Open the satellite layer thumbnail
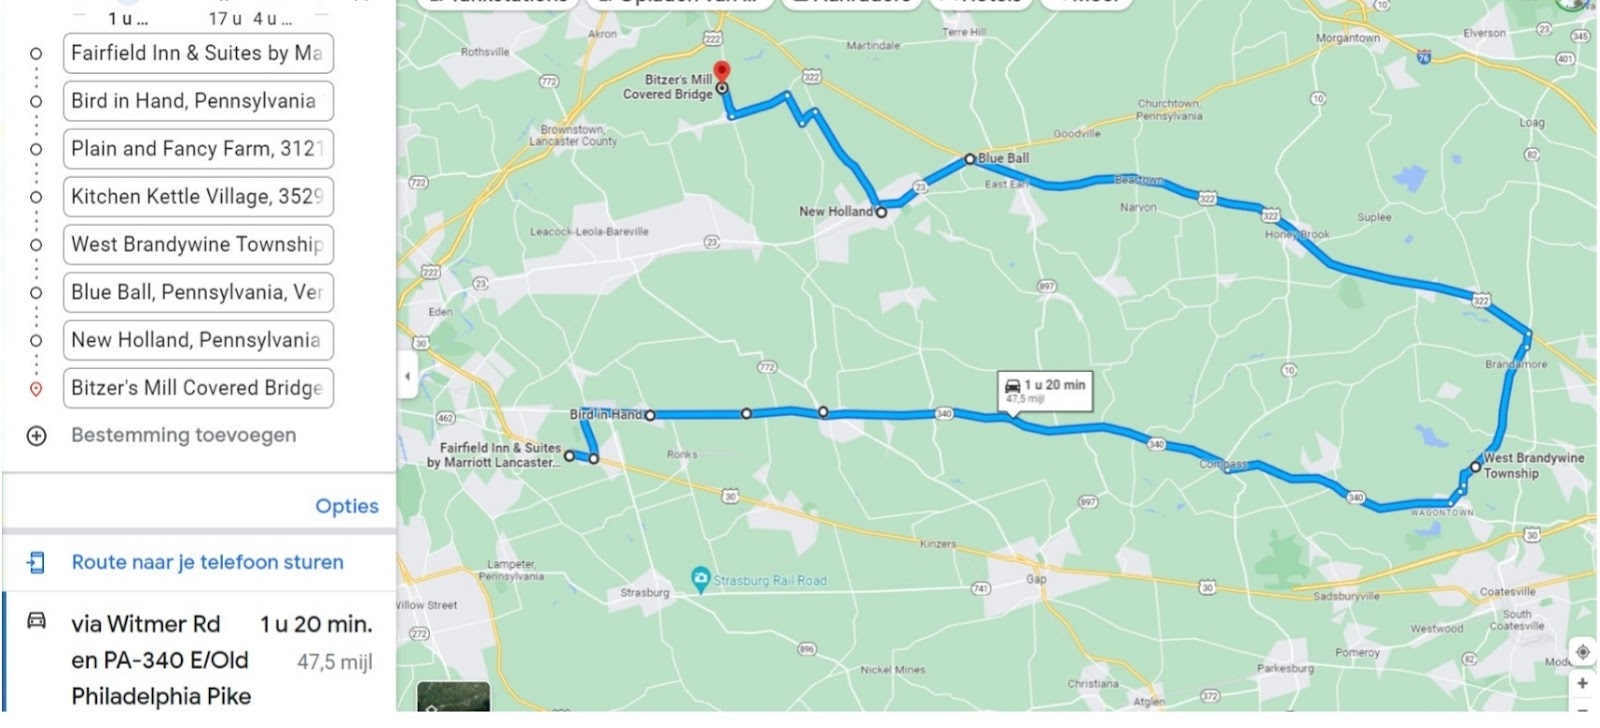1600x728 pixels. 453,697
